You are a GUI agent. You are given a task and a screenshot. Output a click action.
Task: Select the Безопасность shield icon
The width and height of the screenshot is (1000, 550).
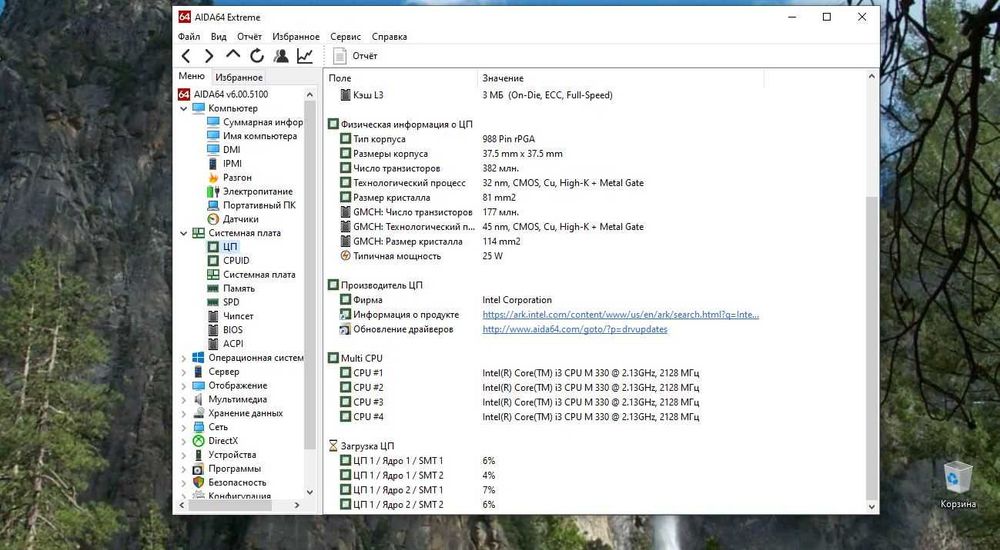click(198, 483)
